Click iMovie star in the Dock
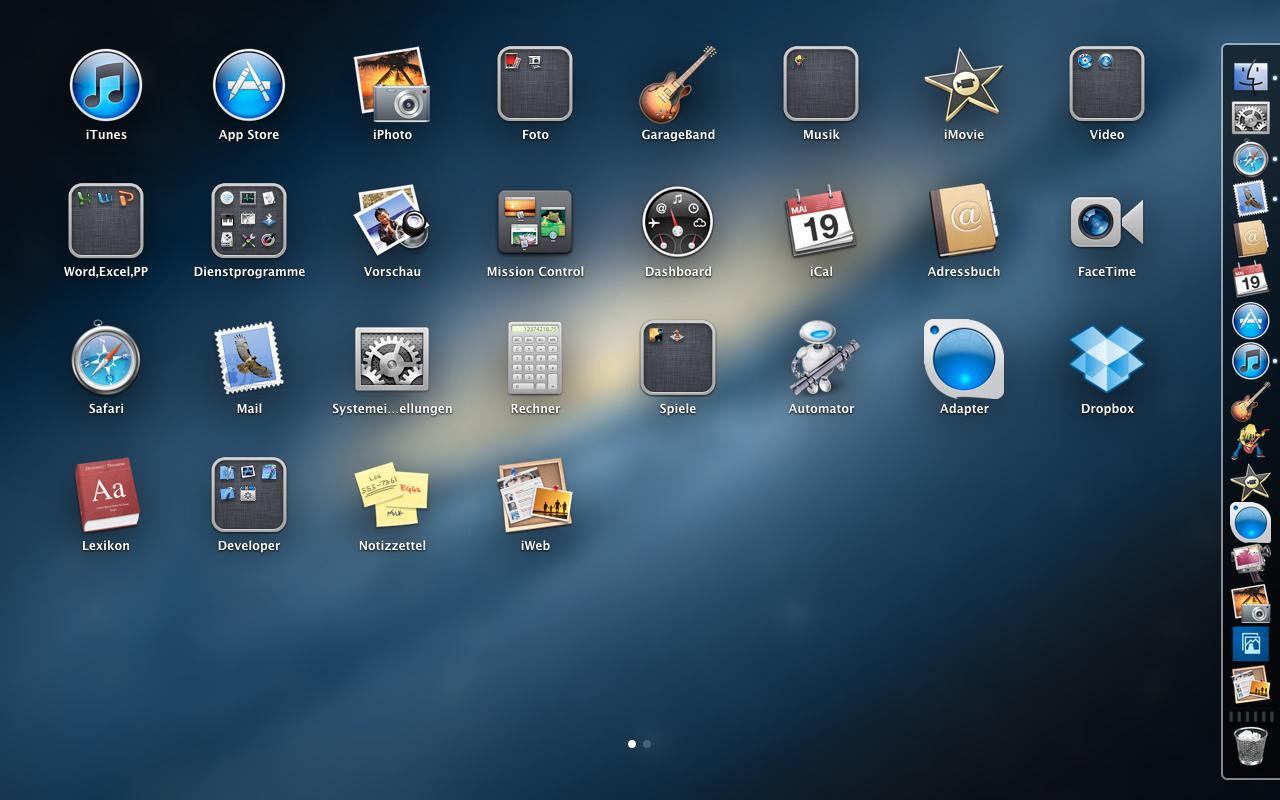The width and height of the screenshot is (1280, 800). coord(1250,483)
